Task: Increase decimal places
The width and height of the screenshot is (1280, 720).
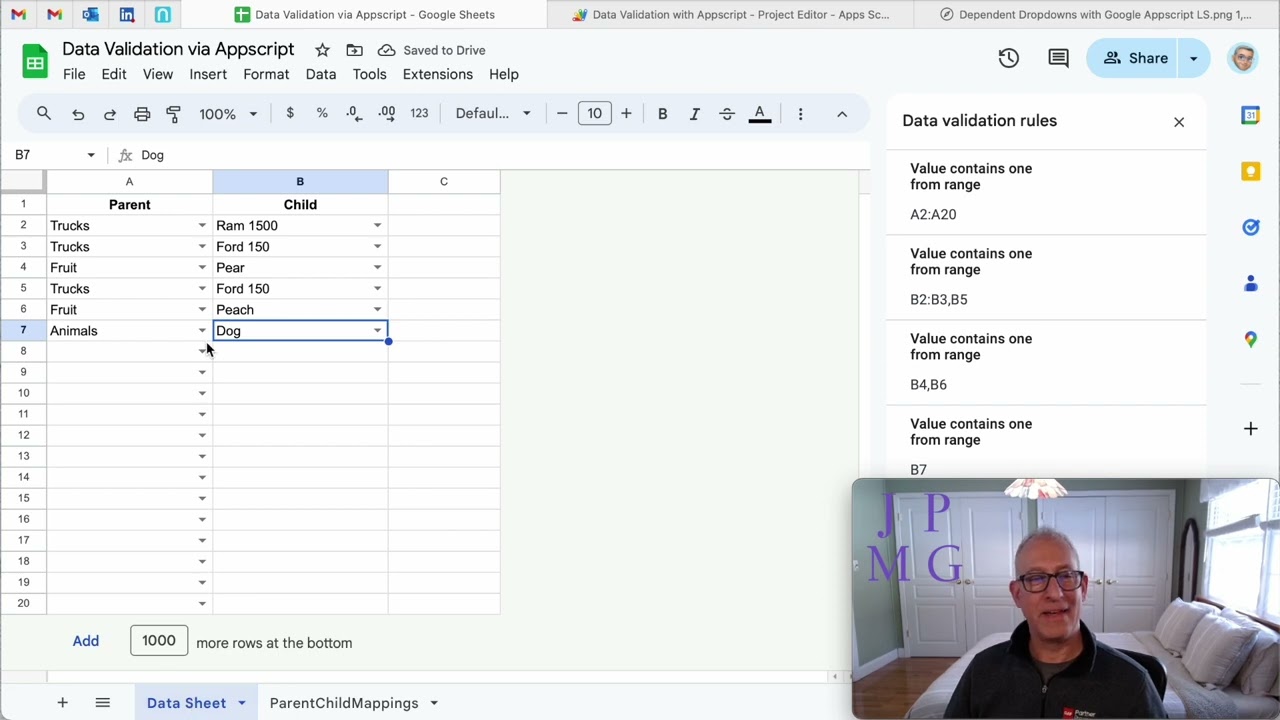Action: point(387,113)
